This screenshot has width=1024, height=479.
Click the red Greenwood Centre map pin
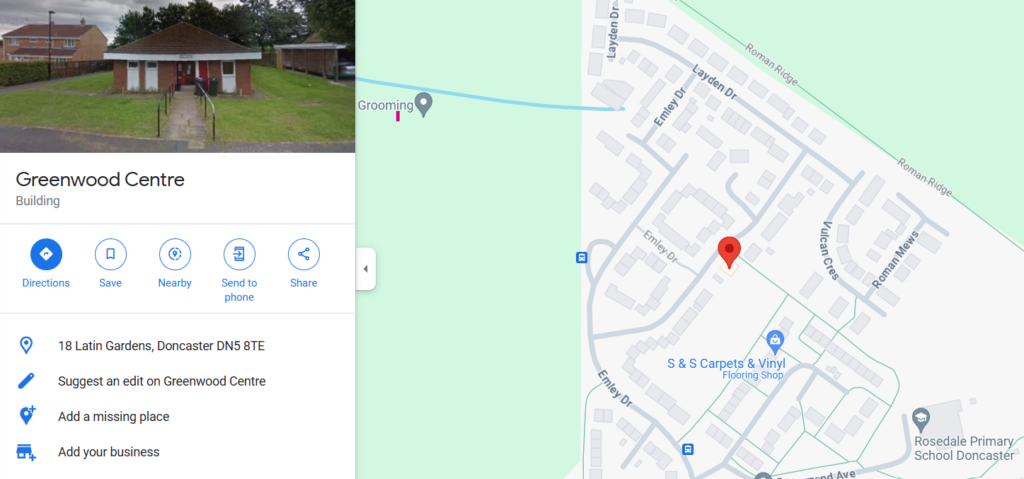[729, 252]
